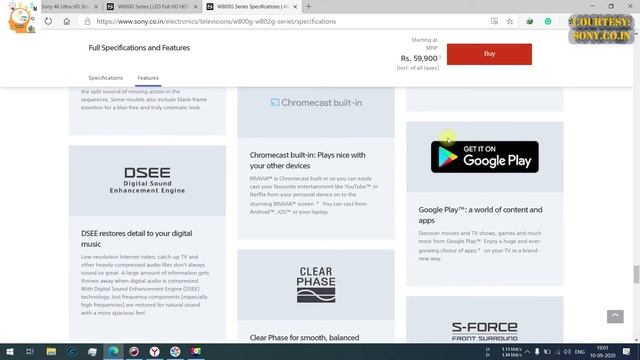Open the colorful pinwheel app on taskbar
Viewport: 640px width, 360px height.
pyautogui.click(x=175, y=351)
